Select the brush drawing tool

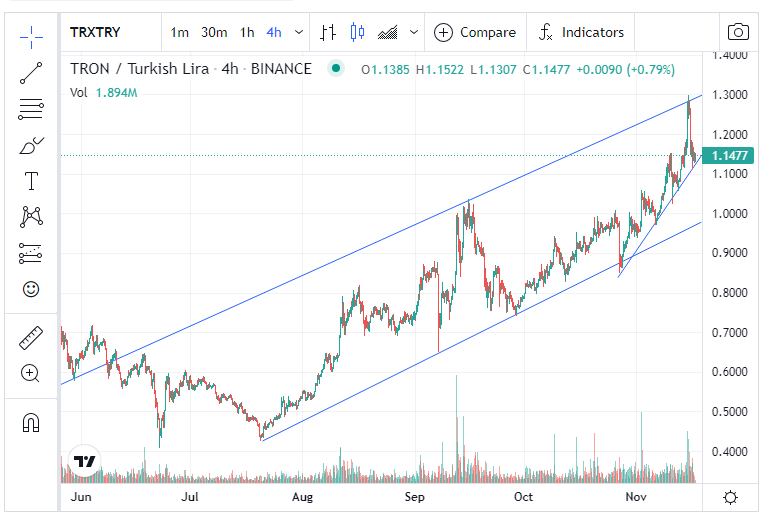tap(31, 145)
